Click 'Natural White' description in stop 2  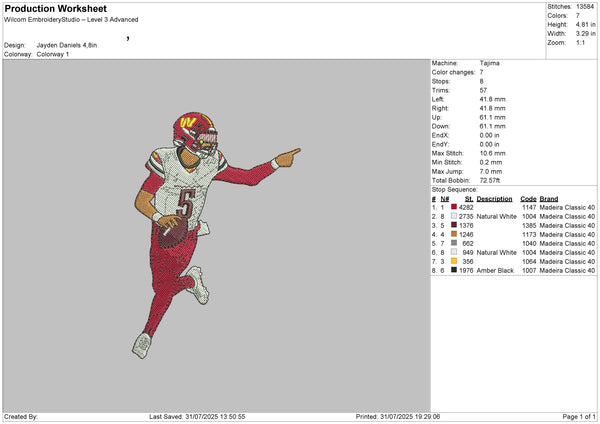click(497, 217)
